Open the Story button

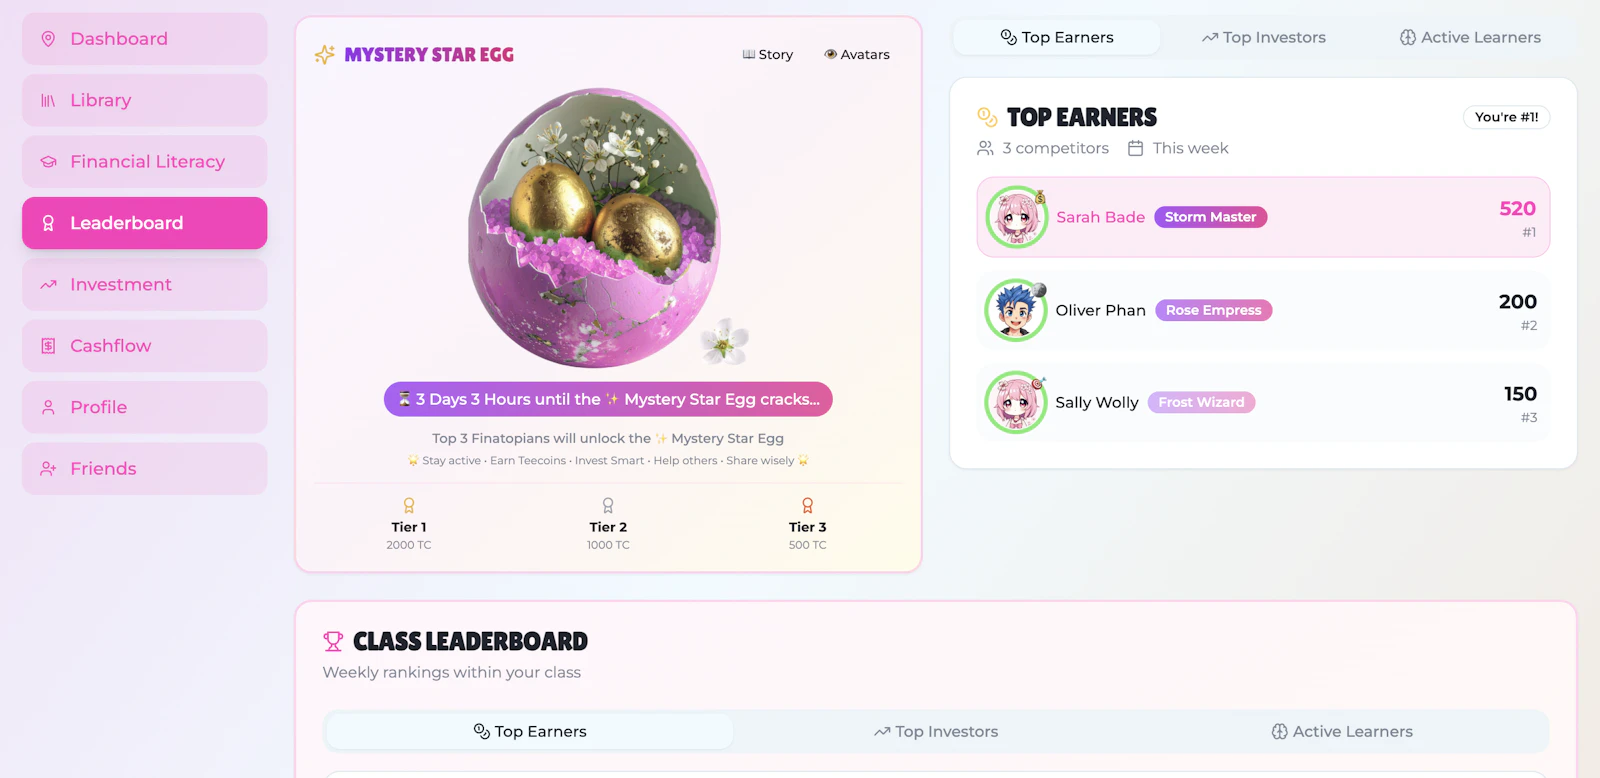pos(768,54)
